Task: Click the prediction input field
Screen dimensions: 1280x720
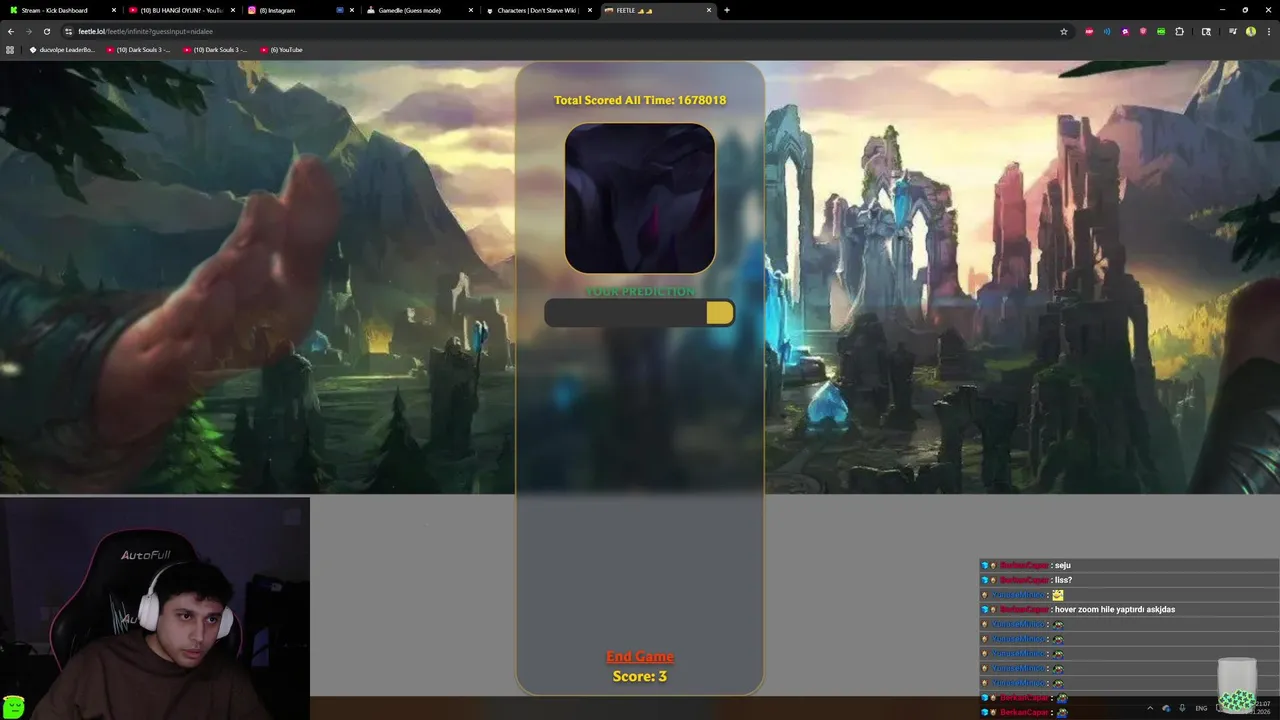Action: coord(625,313)
